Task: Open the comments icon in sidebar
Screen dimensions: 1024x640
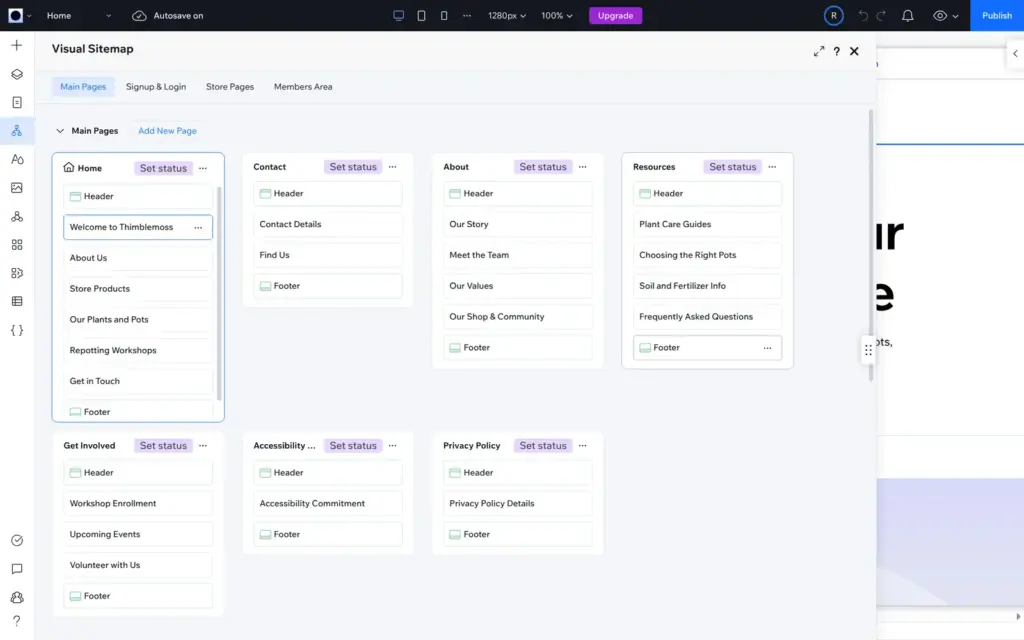Action: pyautogui.click(x=17, y=569)
